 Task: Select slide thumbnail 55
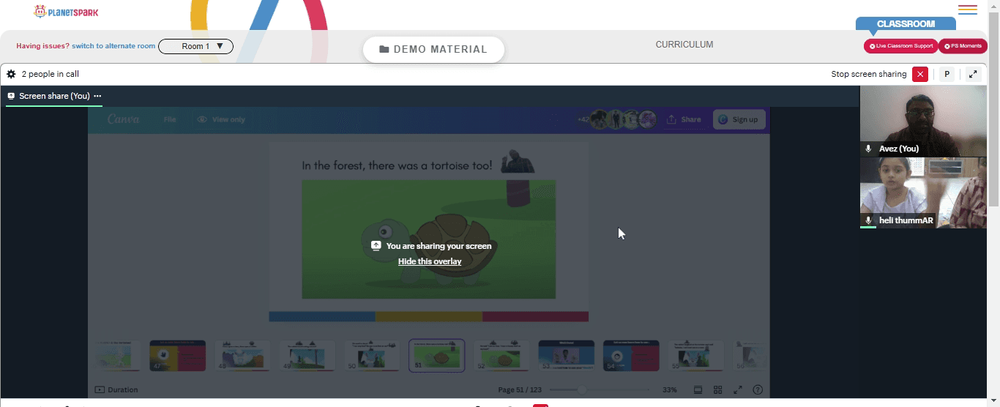coord(696,355)
